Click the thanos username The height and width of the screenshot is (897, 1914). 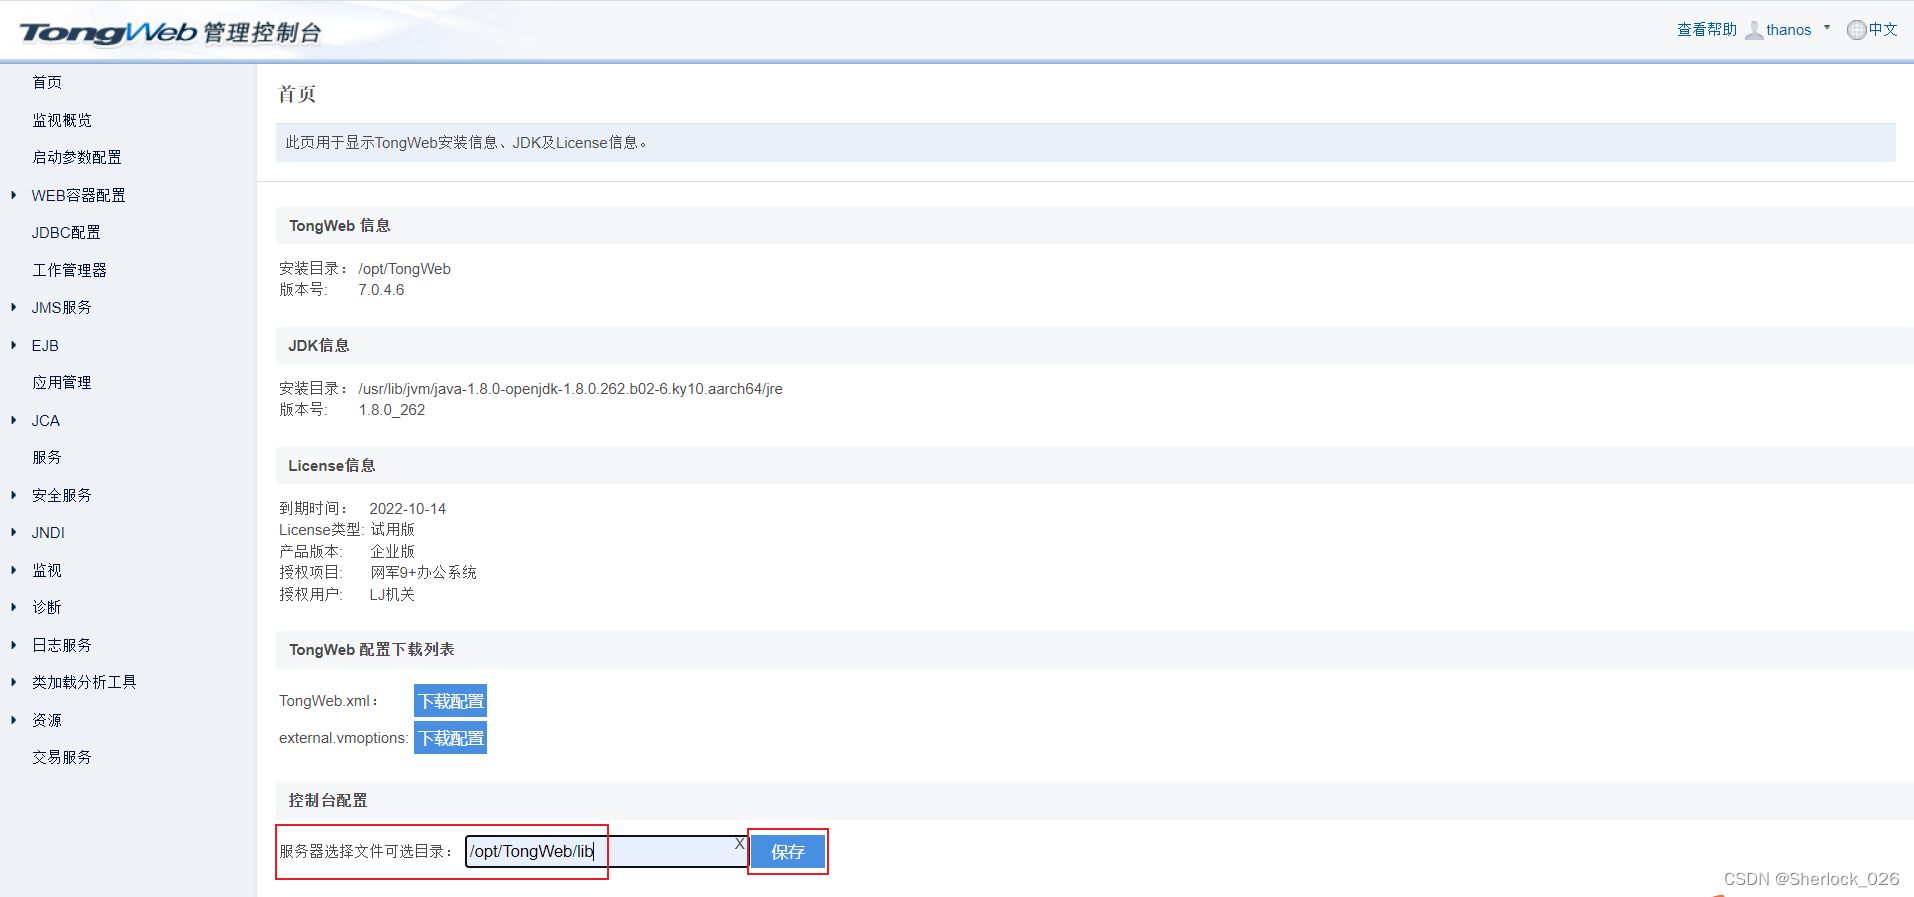[x=1789, y=30]
